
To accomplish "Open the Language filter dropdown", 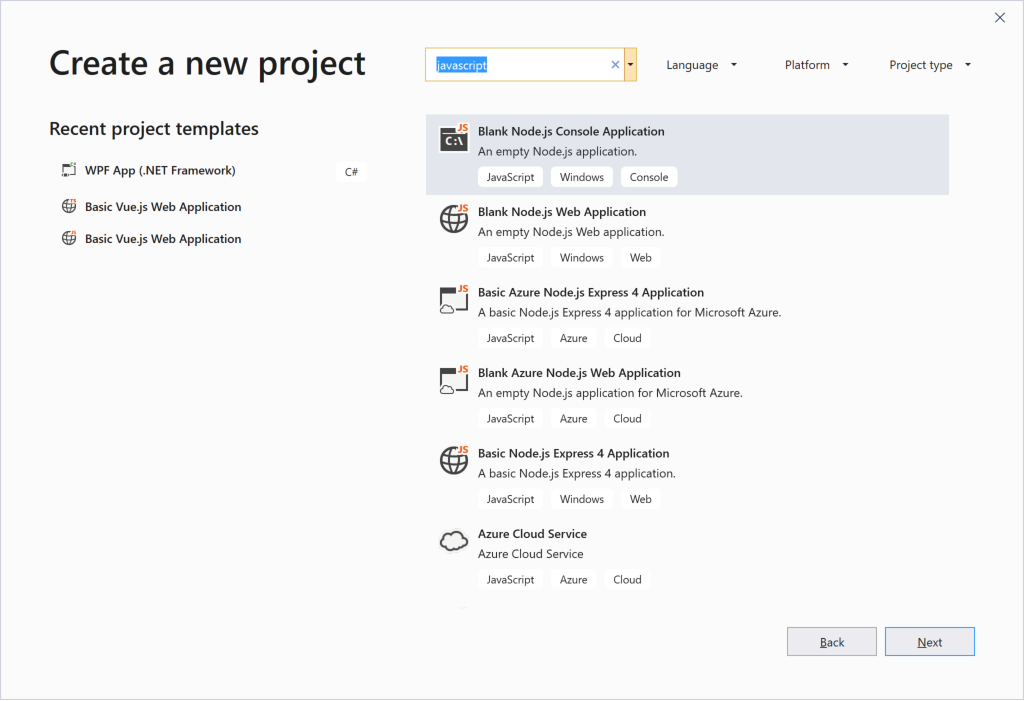I will click(701, 65).
